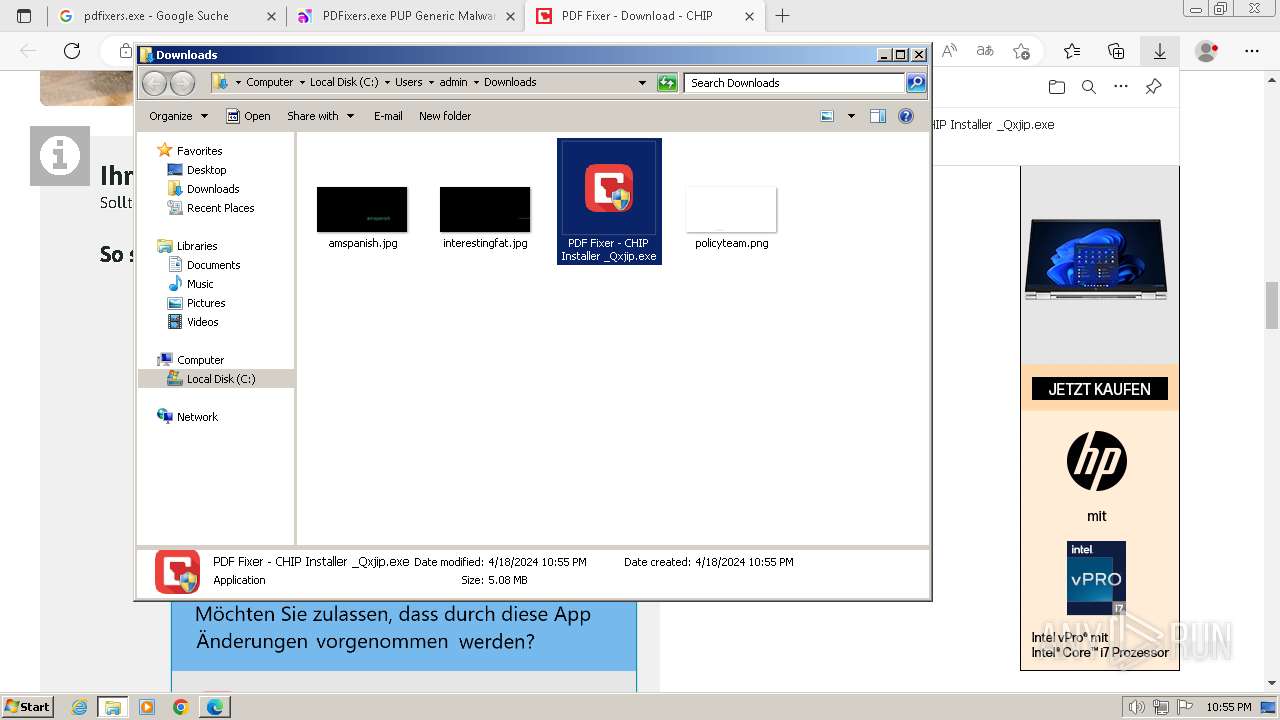Click admin in the address breadcrumb

click(453, 83)
